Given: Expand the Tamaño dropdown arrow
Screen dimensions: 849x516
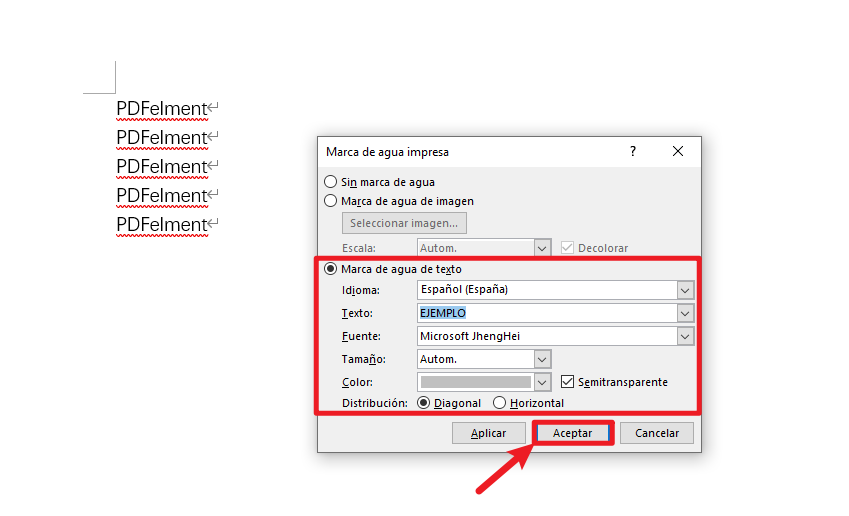Looking at the screenshot, I should (x=542, y=359).
